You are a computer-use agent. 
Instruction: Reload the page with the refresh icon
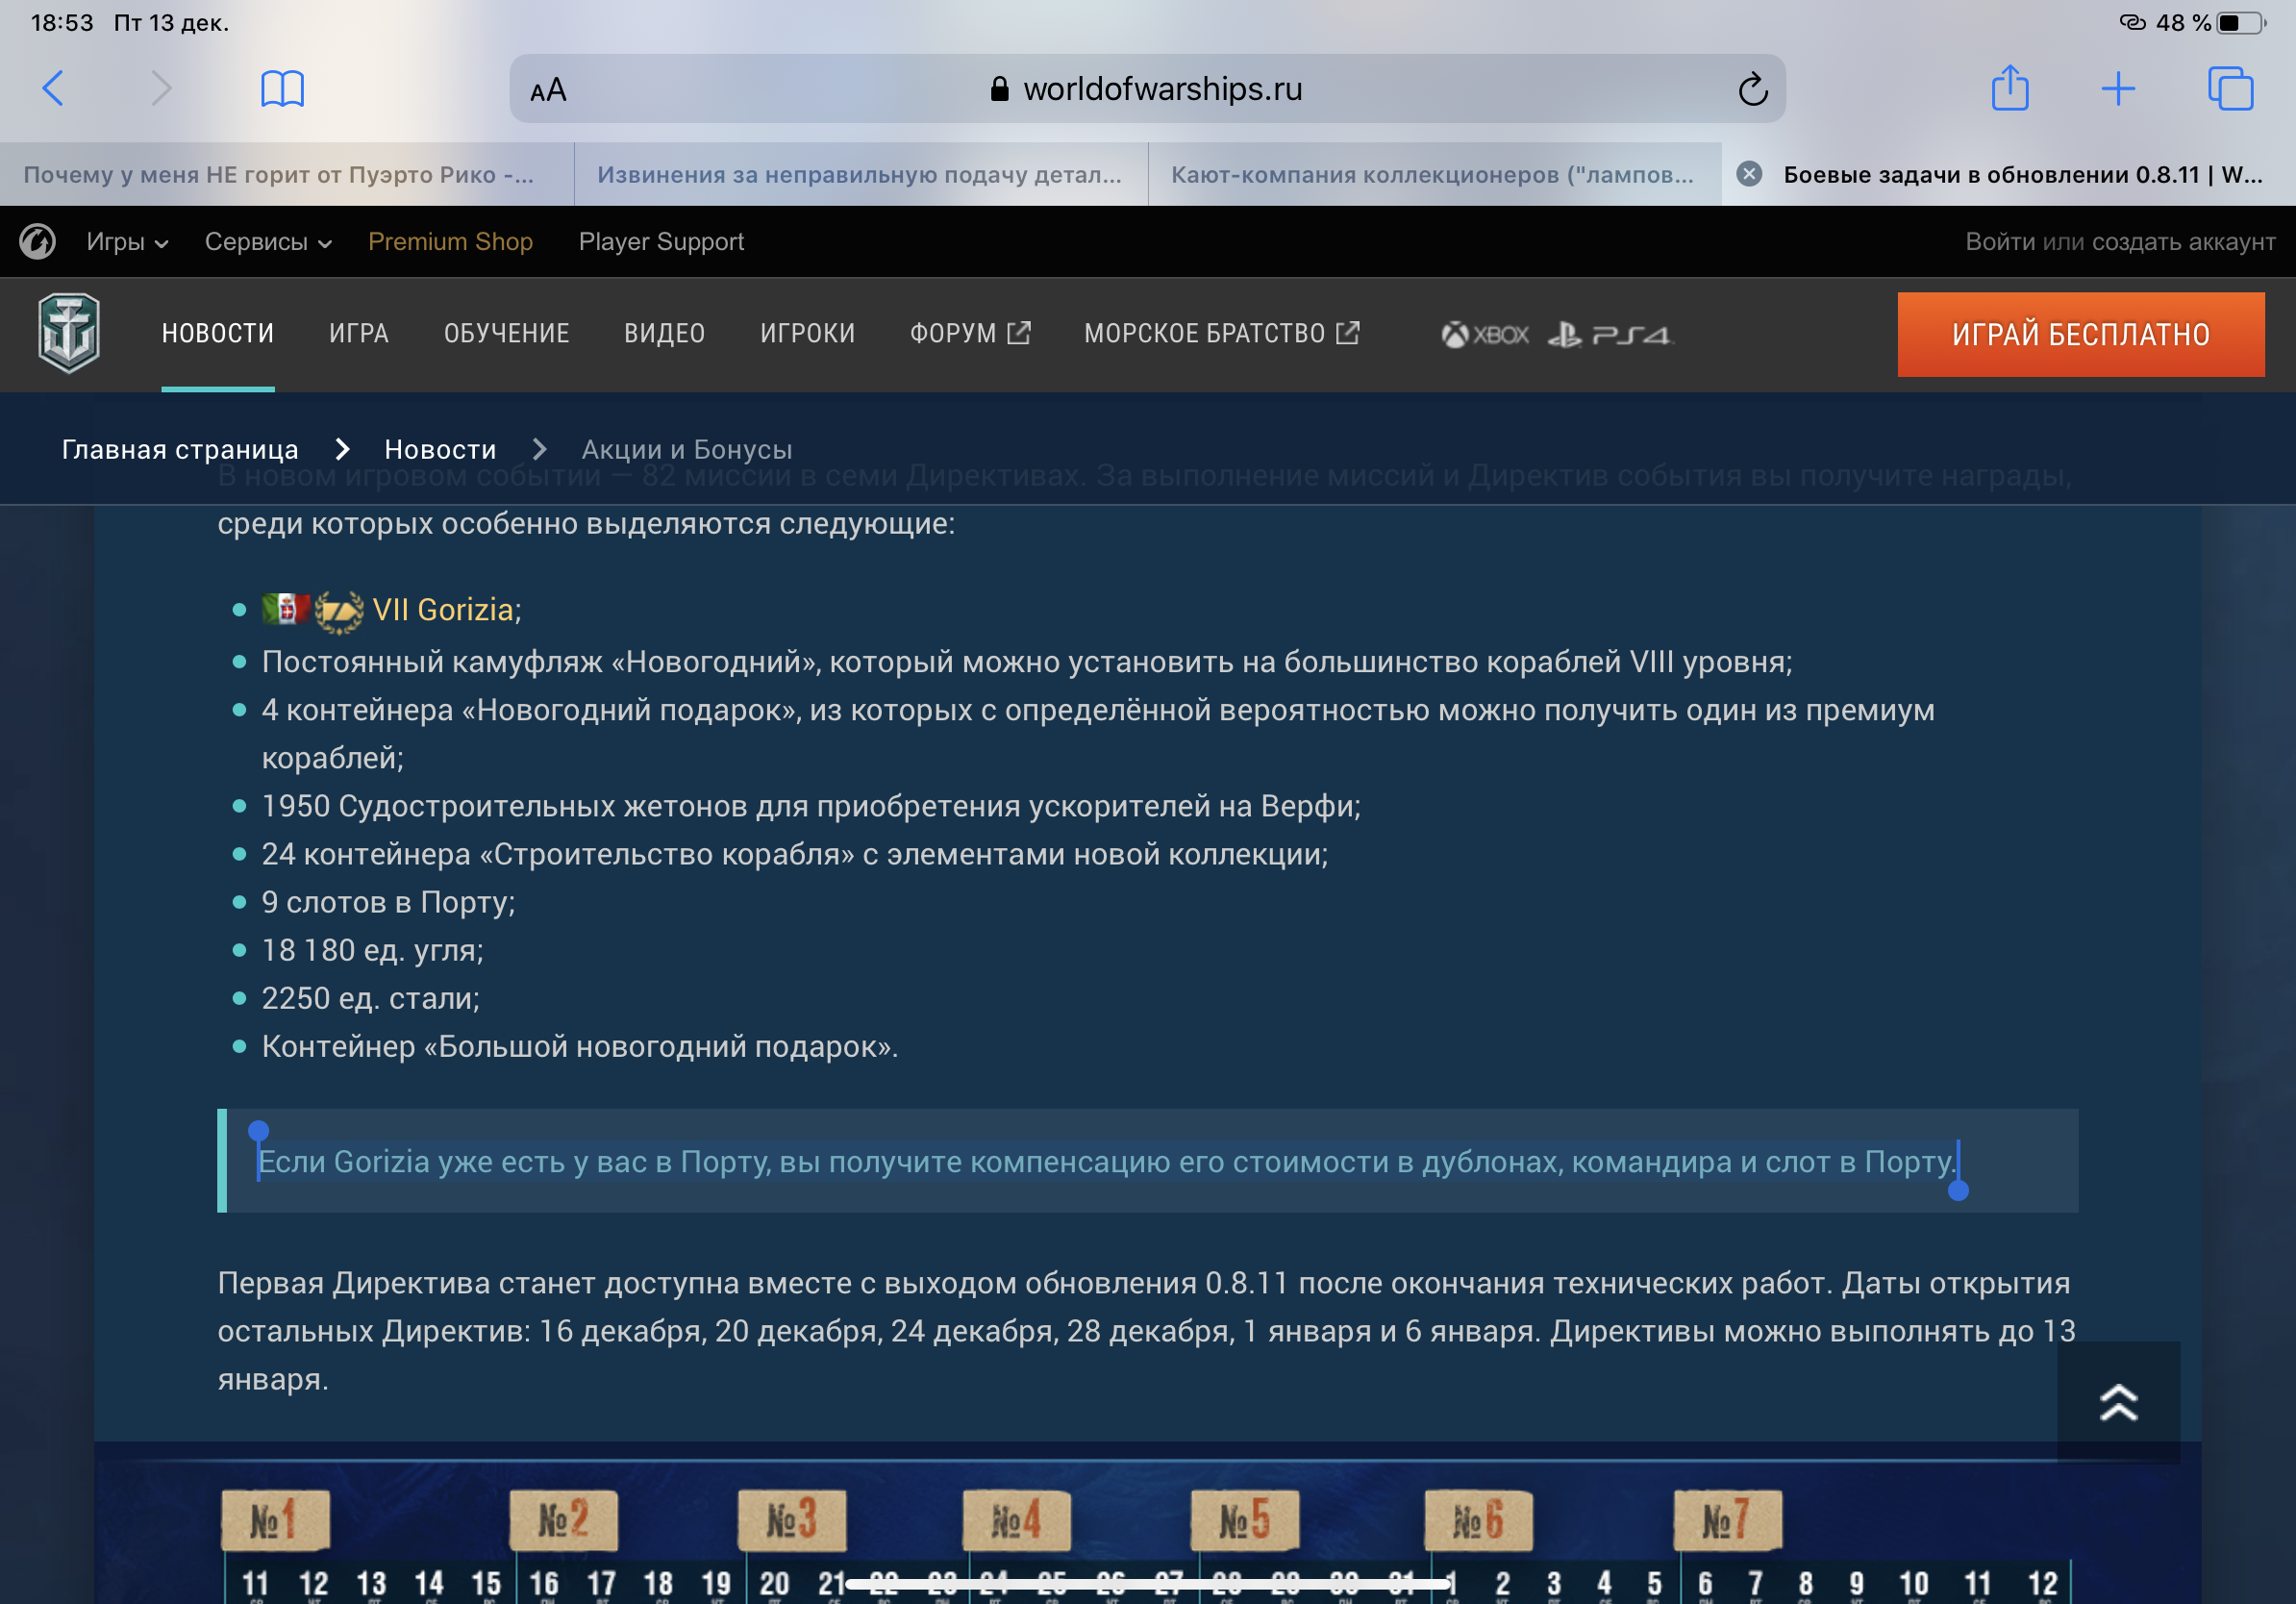1752,89
